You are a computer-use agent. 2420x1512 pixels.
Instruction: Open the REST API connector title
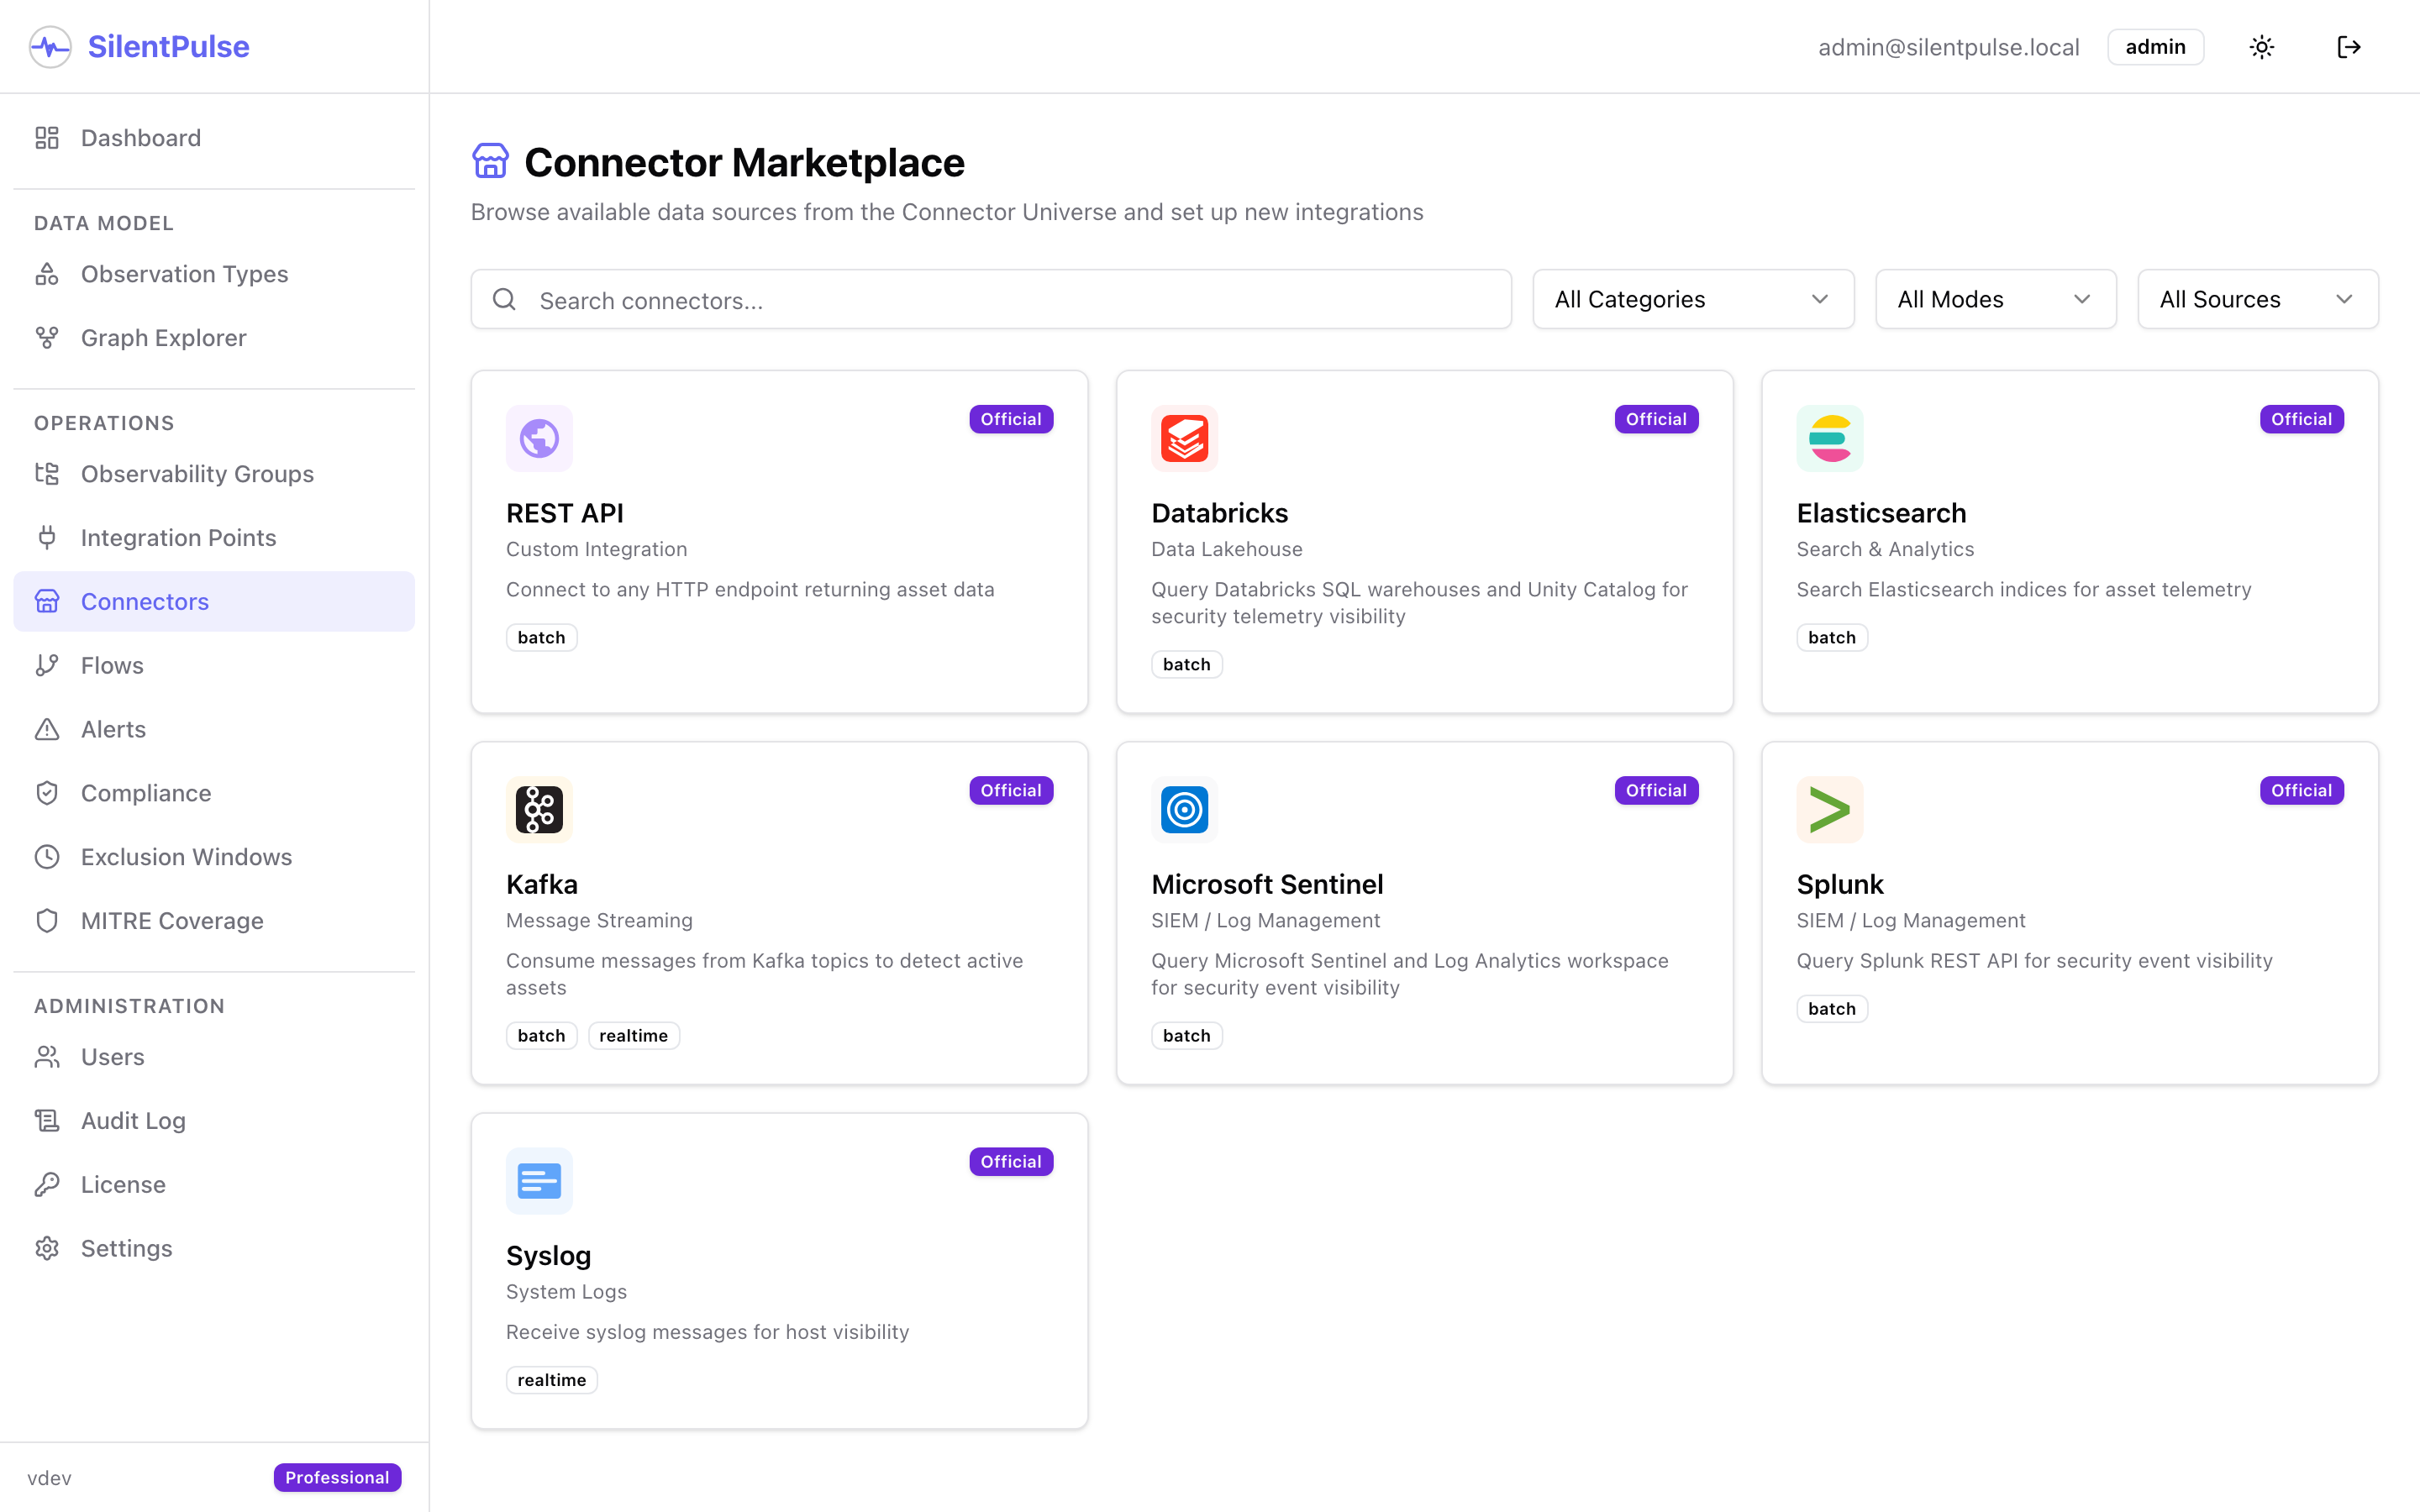coord(564,513)
